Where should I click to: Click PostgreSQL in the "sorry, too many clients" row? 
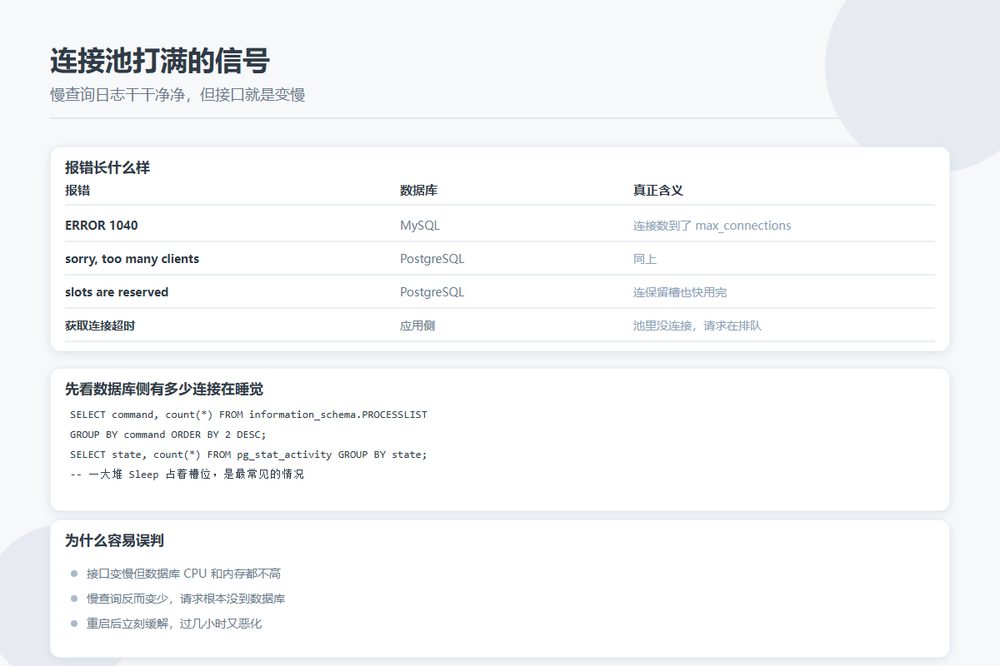[x=432, y=258]
